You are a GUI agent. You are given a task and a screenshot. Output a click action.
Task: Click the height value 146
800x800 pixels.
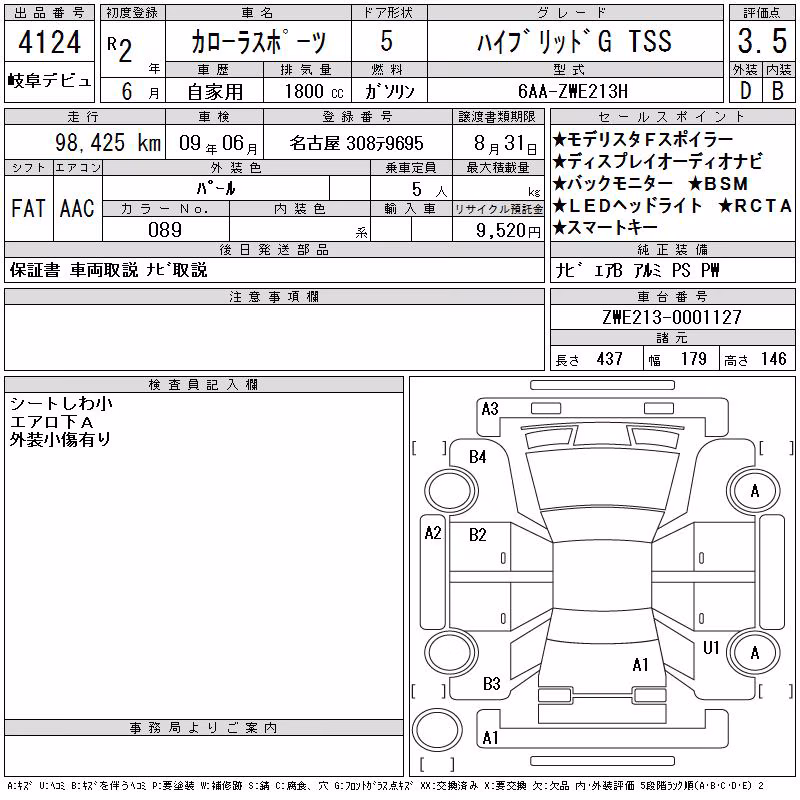773,359
